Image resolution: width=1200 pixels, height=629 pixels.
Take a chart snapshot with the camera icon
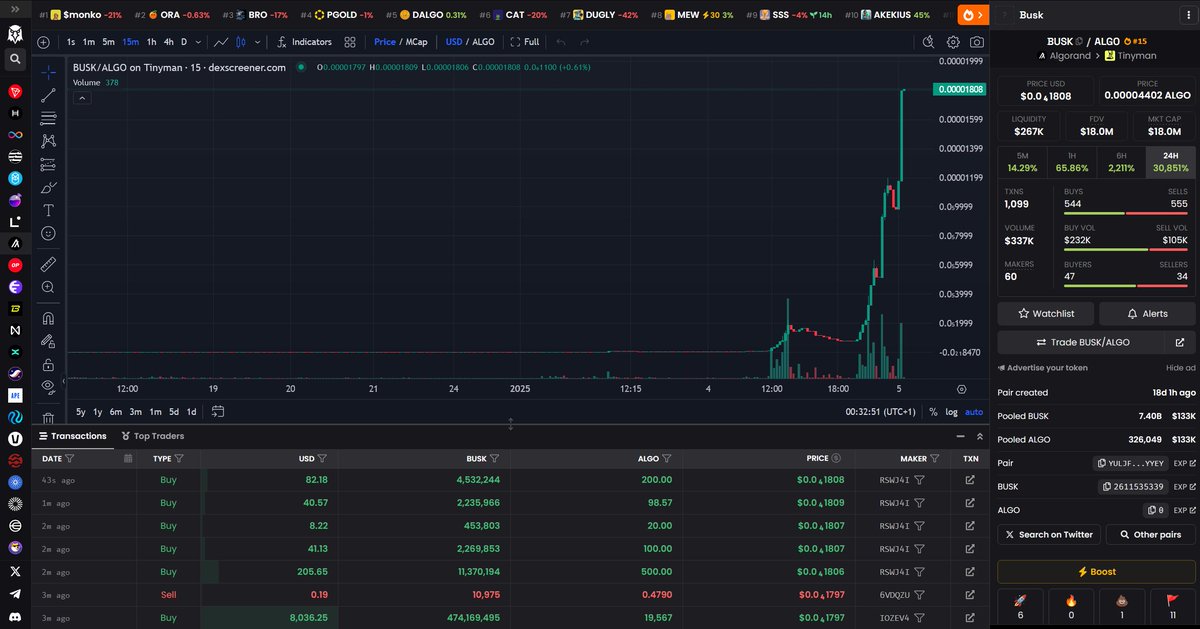976,42
